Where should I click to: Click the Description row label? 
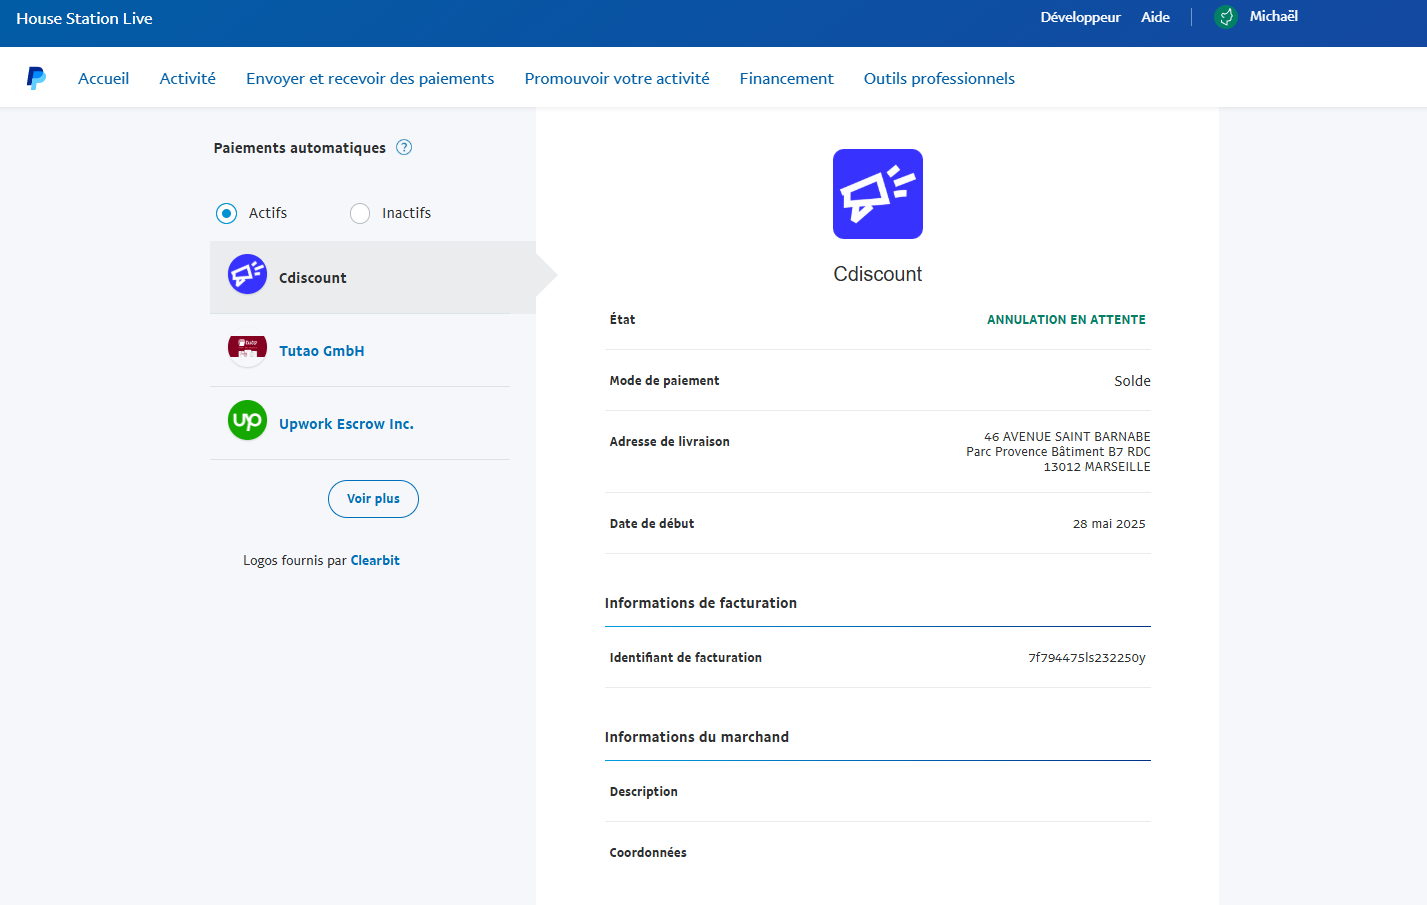pyautogui.click(x=644, y=792)
